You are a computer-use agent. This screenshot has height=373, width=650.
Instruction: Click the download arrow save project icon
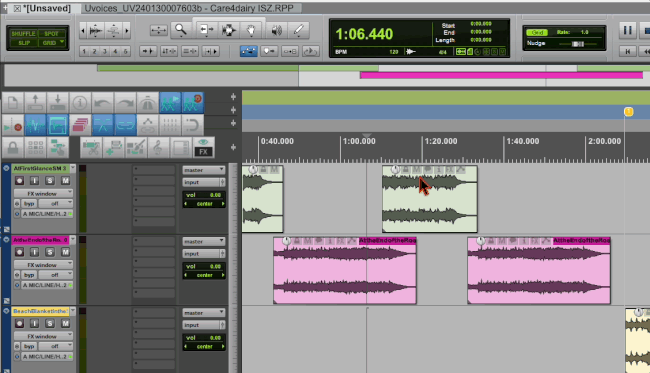coord(57,102)
